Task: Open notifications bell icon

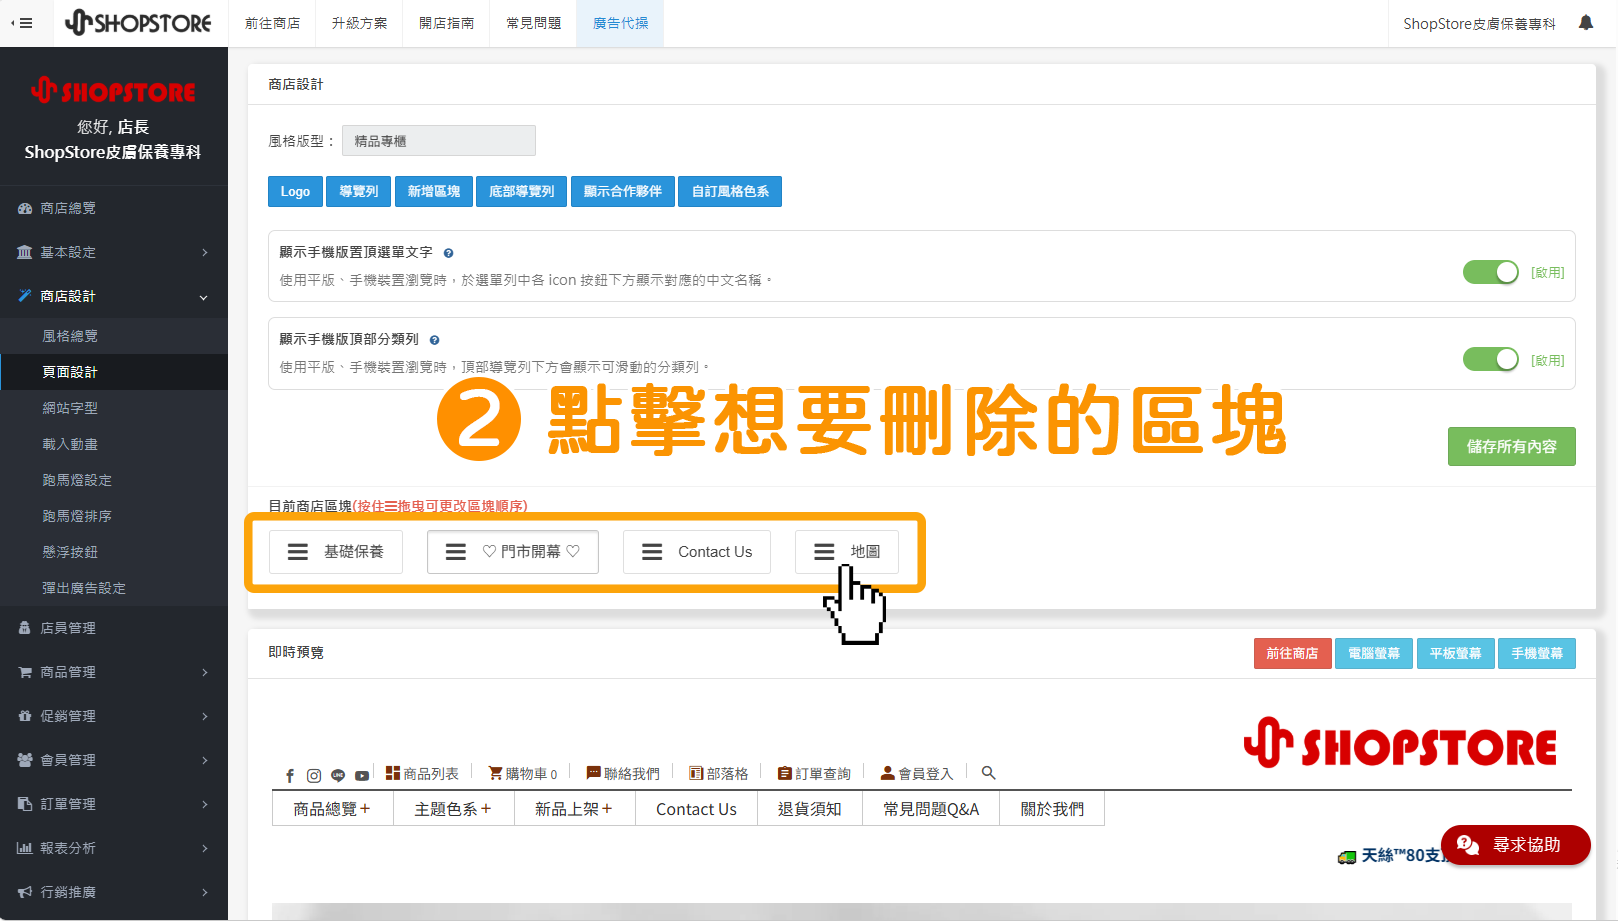Action: [1586, 23]
